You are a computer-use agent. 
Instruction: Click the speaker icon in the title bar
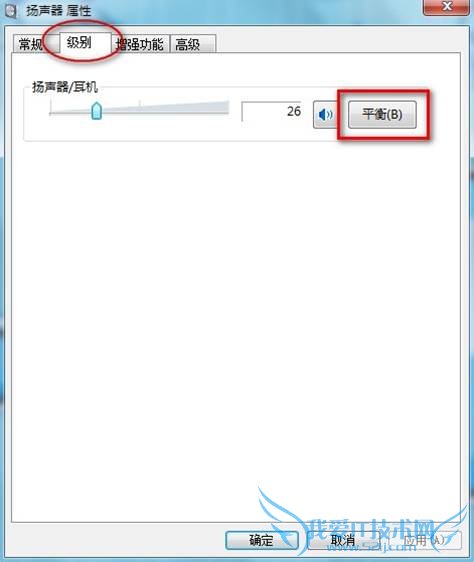pos(11,11)
